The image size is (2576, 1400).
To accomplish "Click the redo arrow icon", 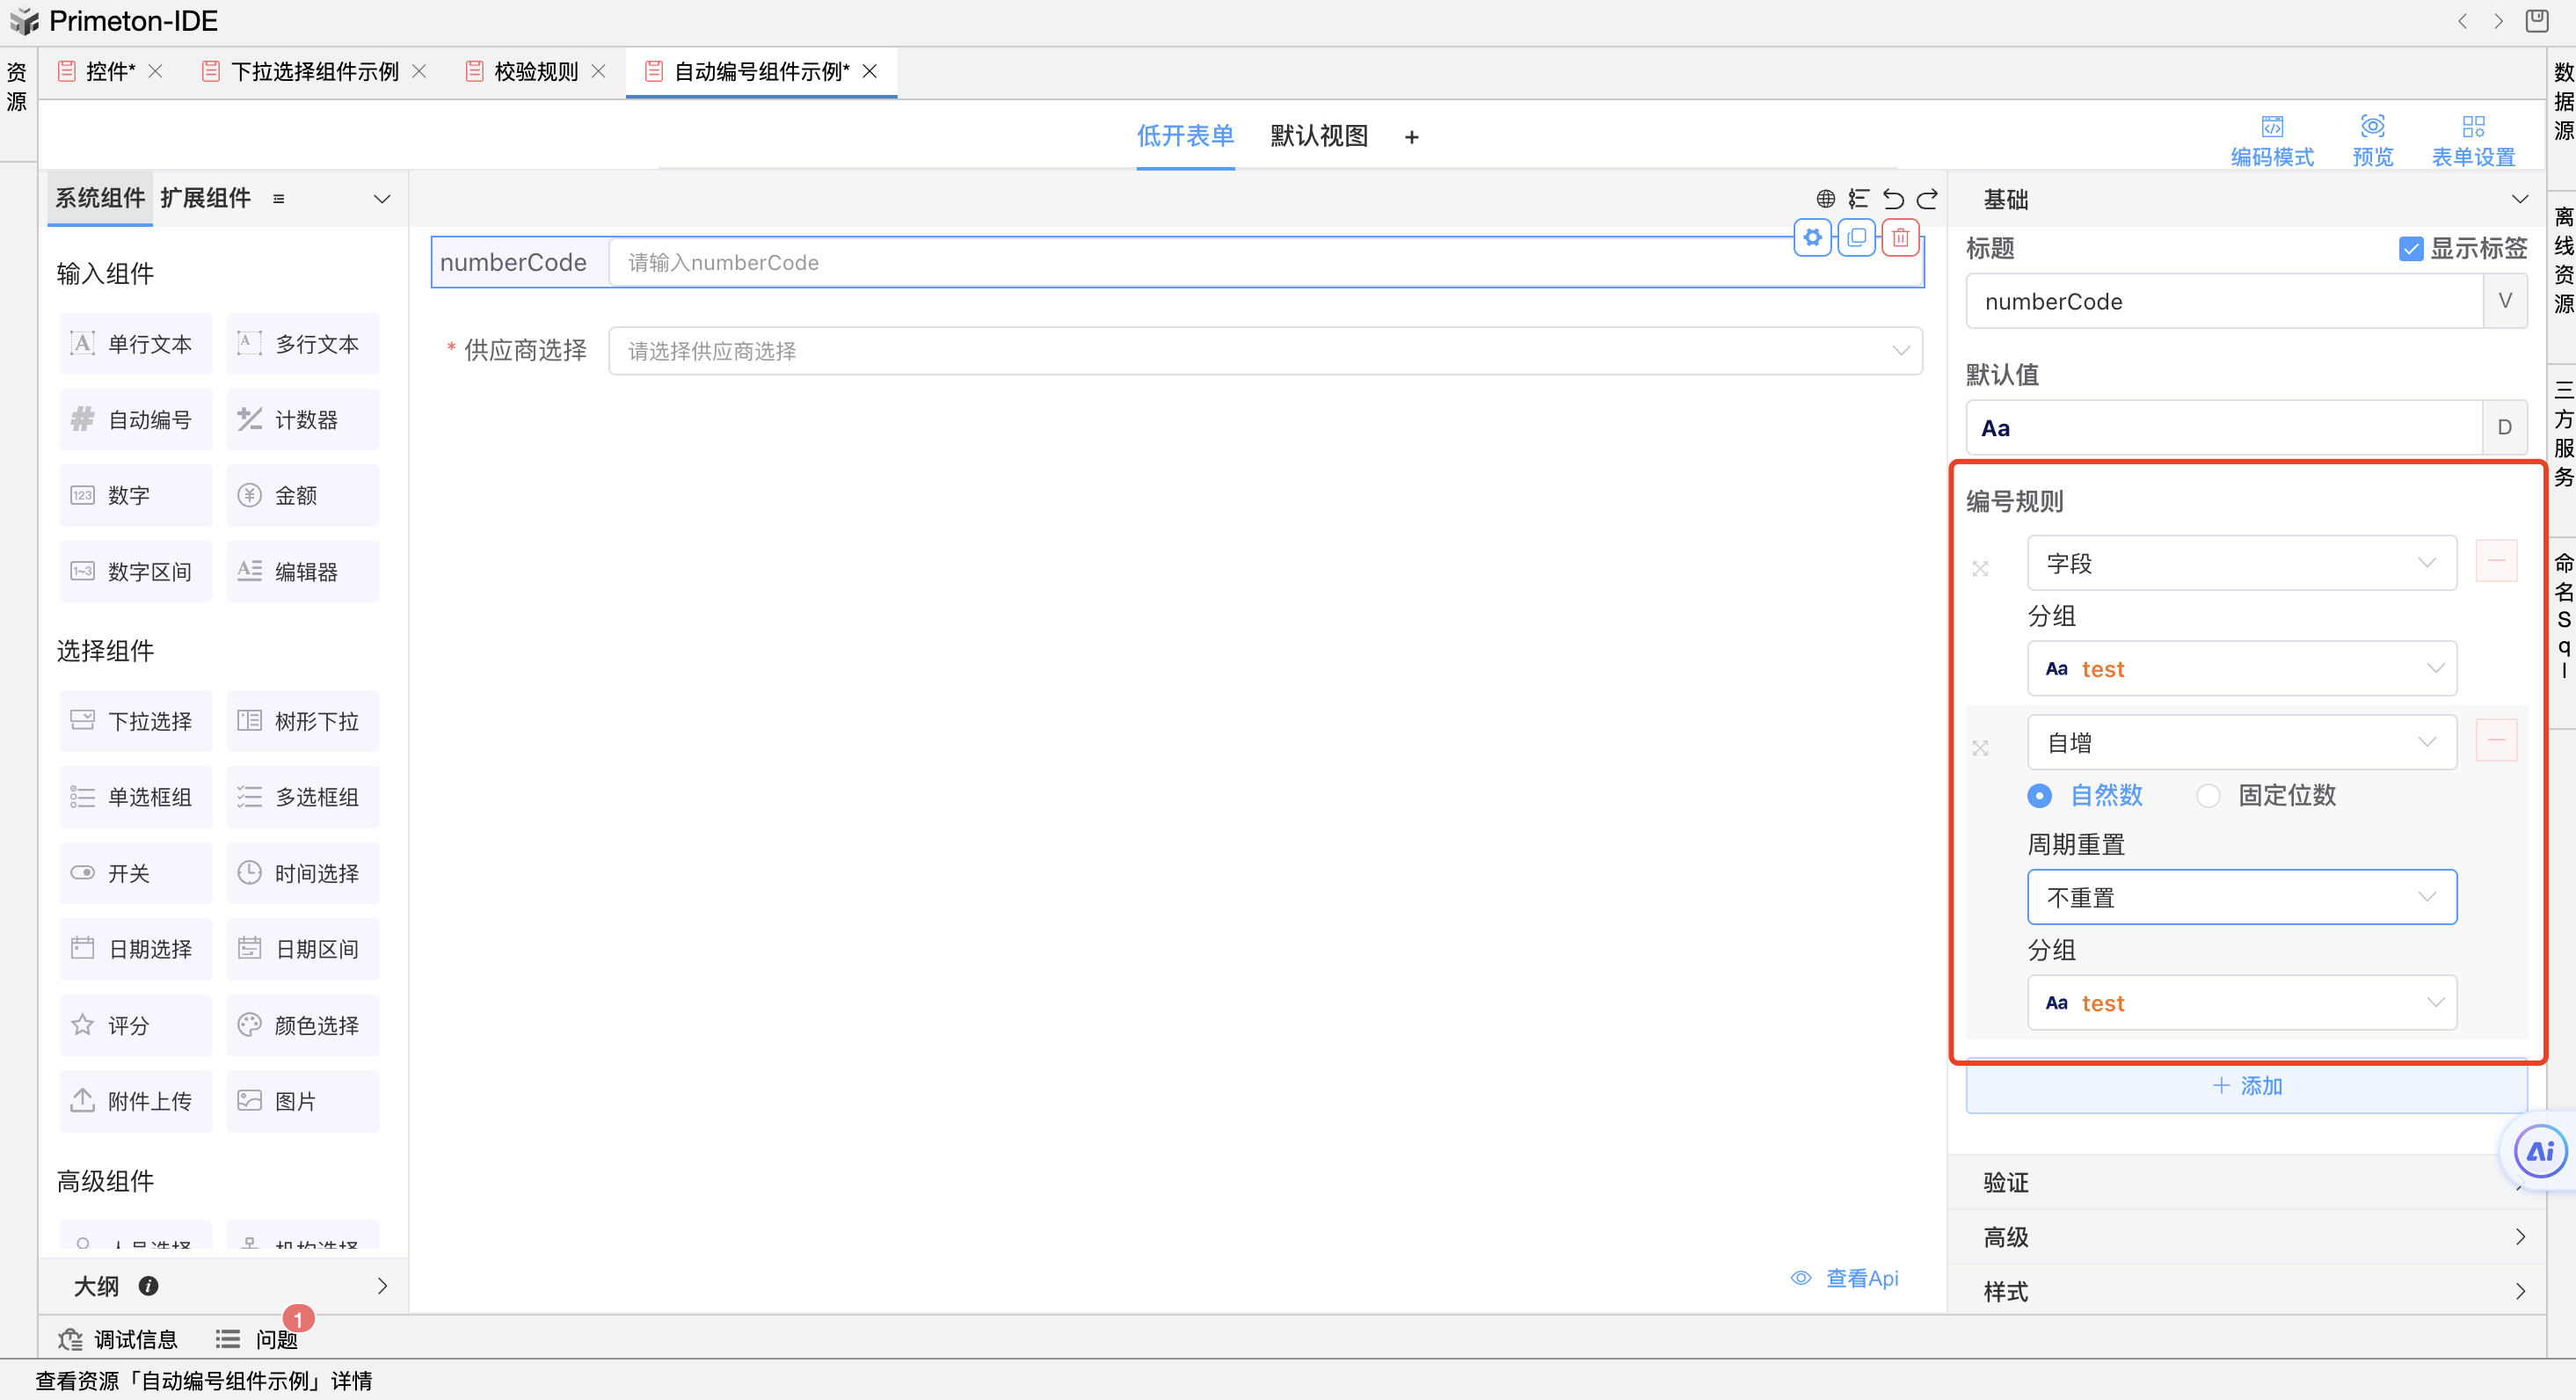I will tap(1927, 198).
